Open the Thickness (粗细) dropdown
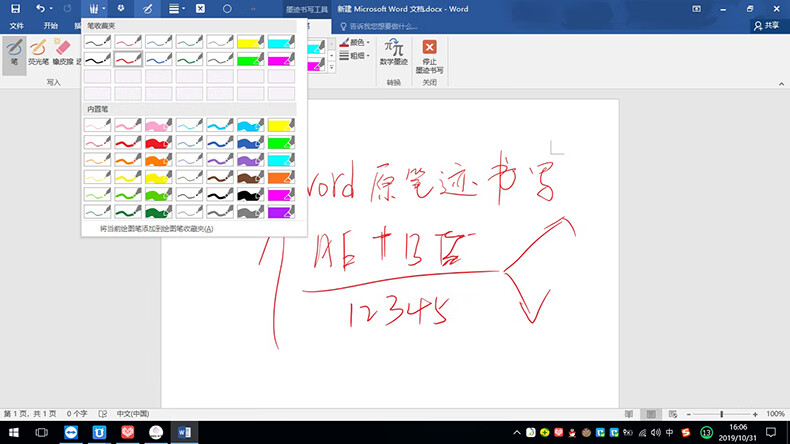Image resolution: width=790 pixels, height=444 pixels. 357,57
